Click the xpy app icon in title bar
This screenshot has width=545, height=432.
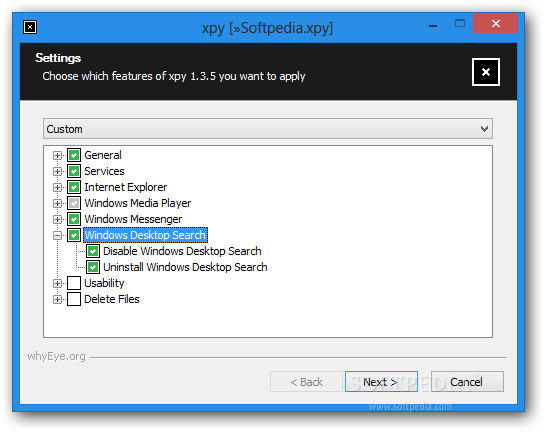coord(30,27)
